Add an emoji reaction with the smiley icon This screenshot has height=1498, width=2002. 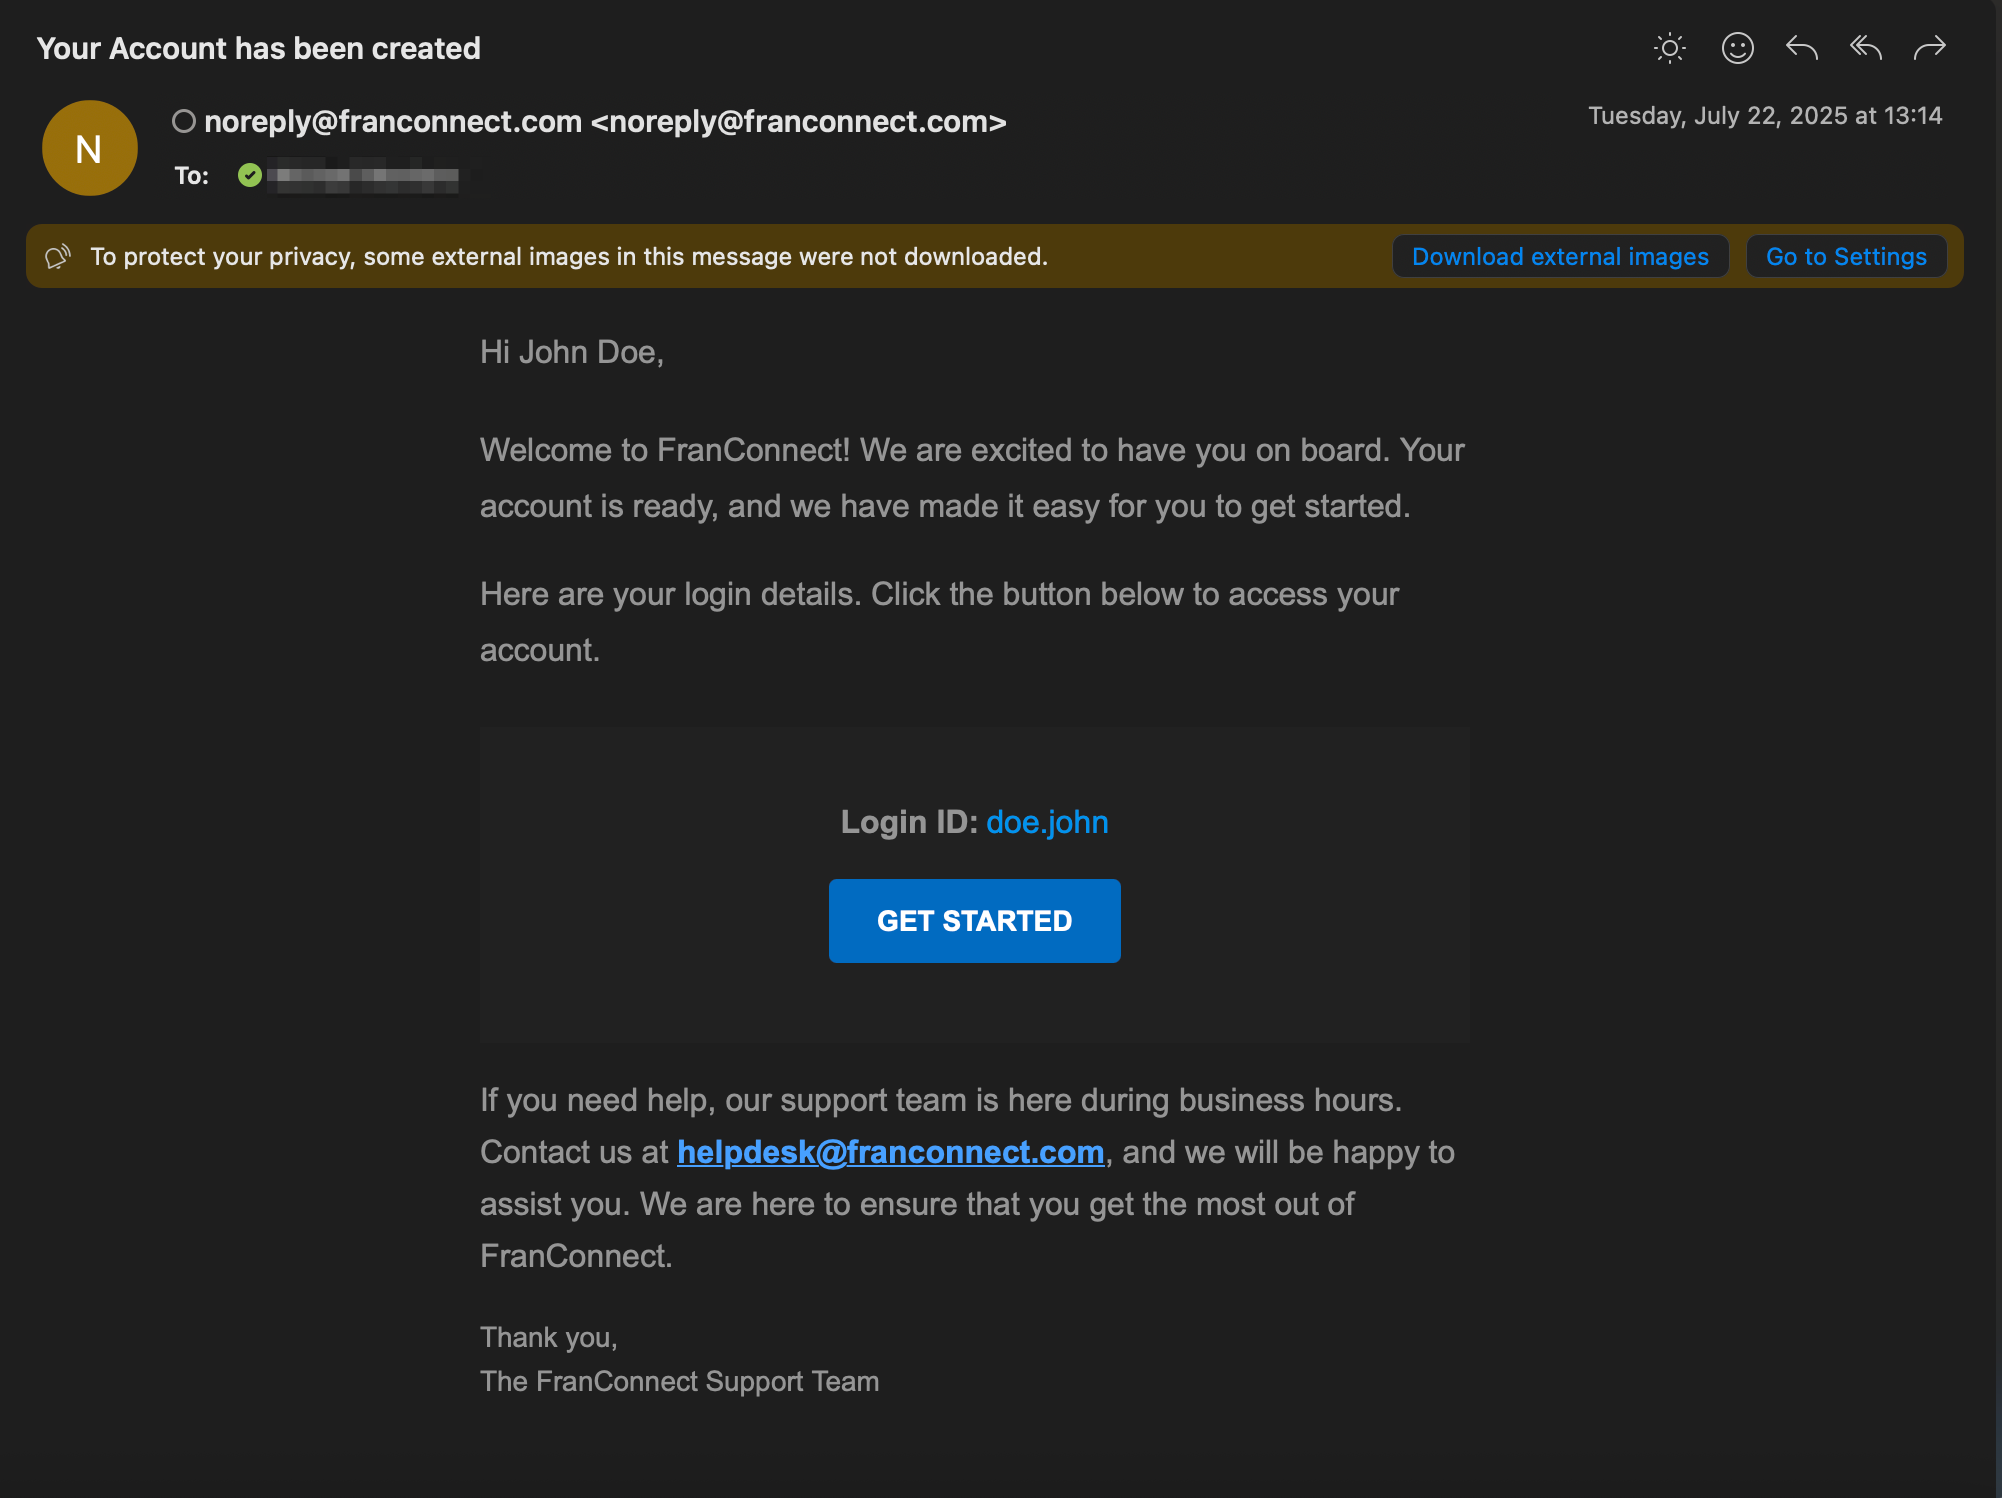tap(1737, 48)
